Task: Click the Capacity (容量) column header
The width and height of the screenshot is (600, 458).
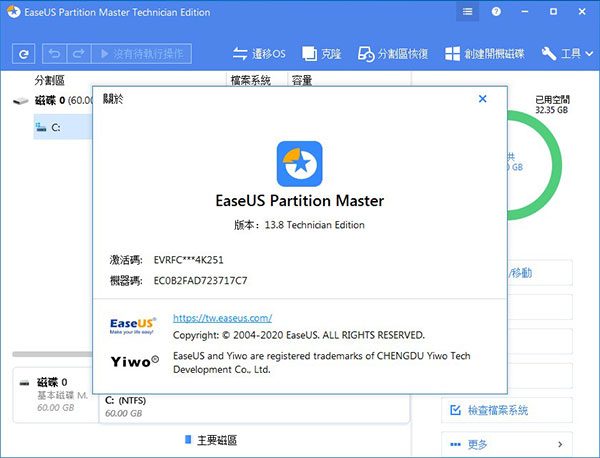Action: pos(302,80)
